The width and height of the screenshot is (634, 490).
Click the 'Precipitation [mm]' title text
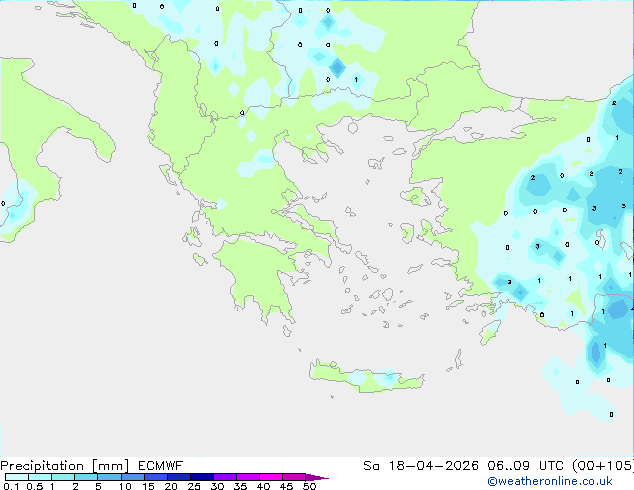65,466
